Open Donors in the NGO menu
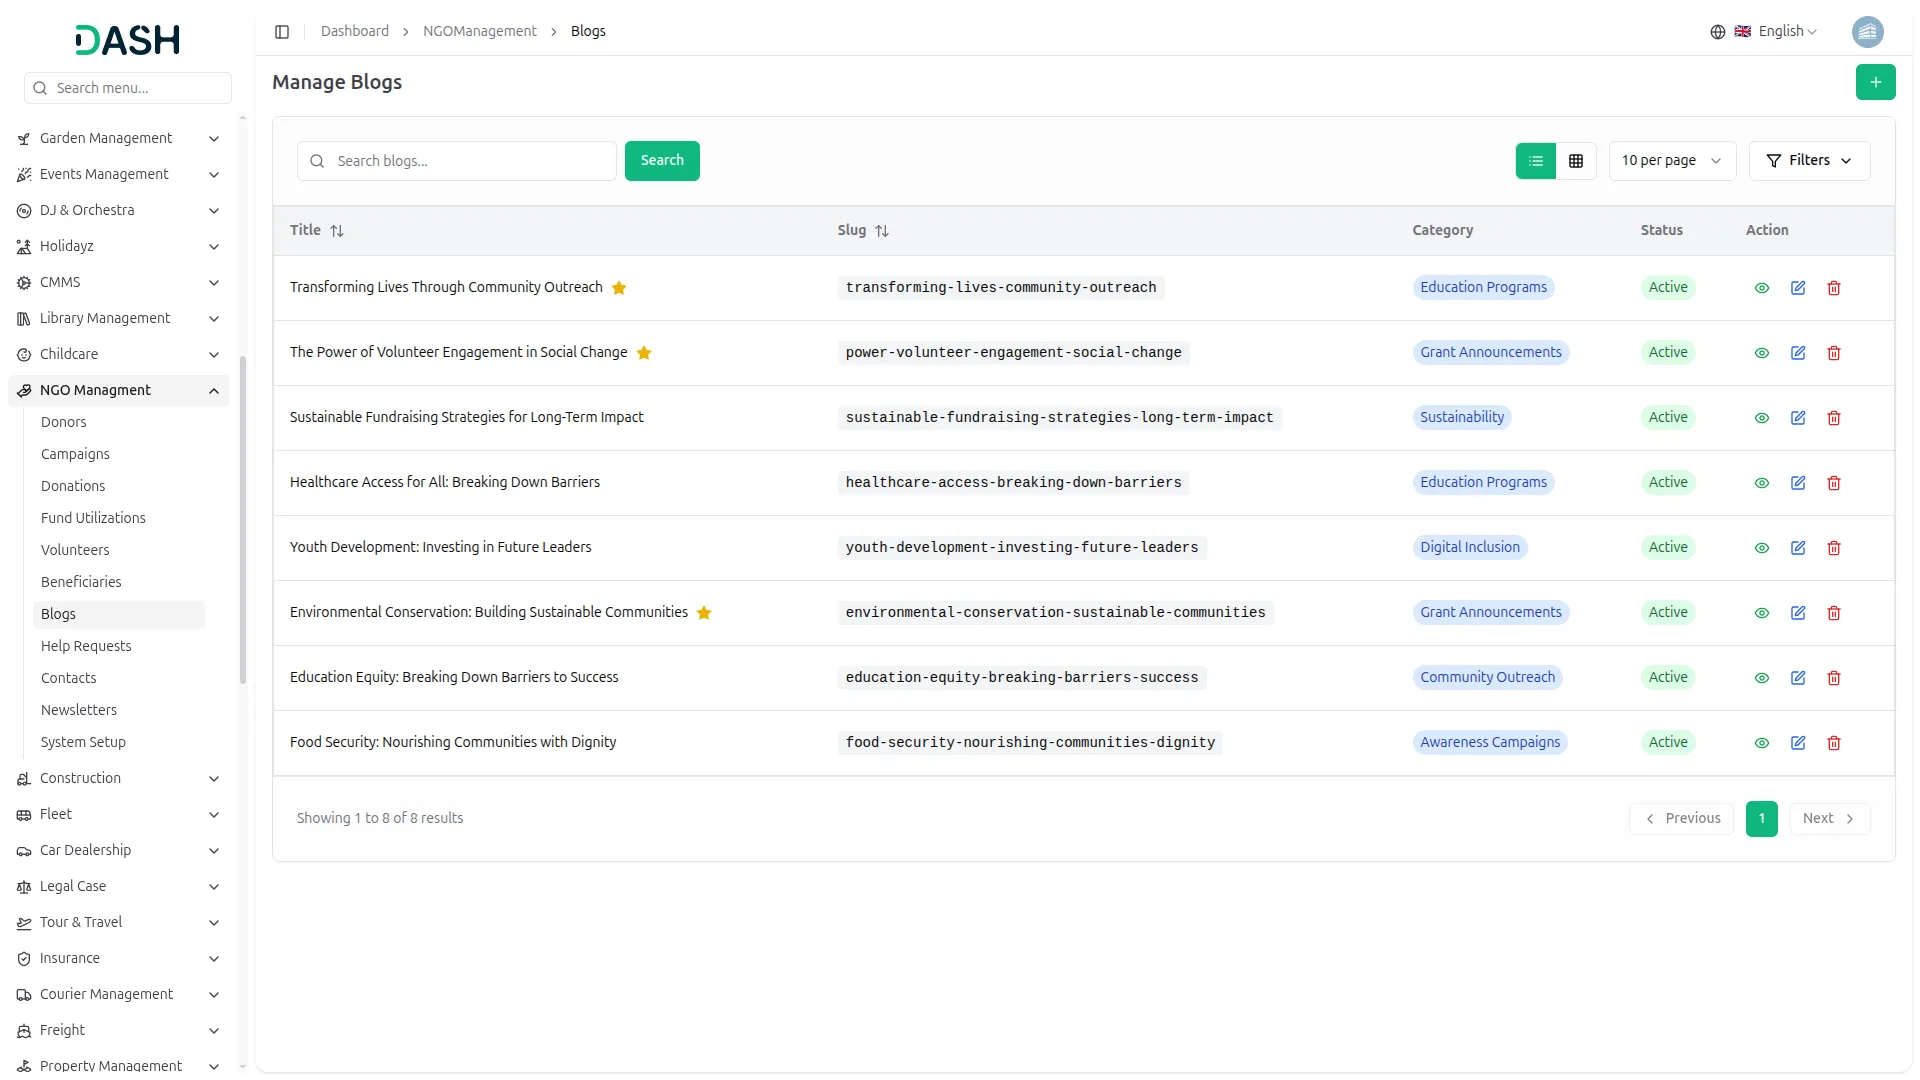The width and height of the screenshot is (1920, 1080). [64, 422]
